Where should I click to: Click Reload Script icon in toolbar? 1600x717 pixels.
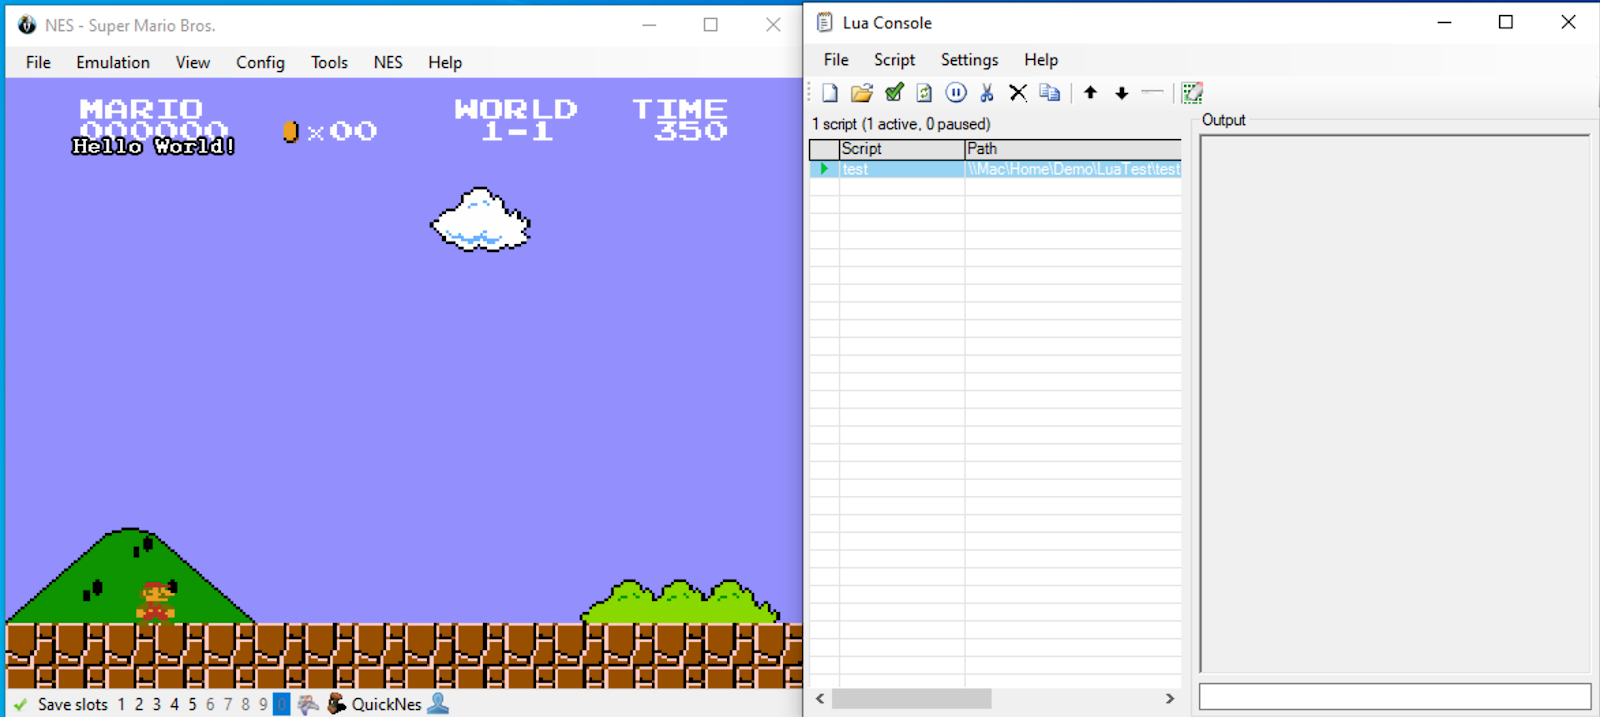tap(924, 93)
